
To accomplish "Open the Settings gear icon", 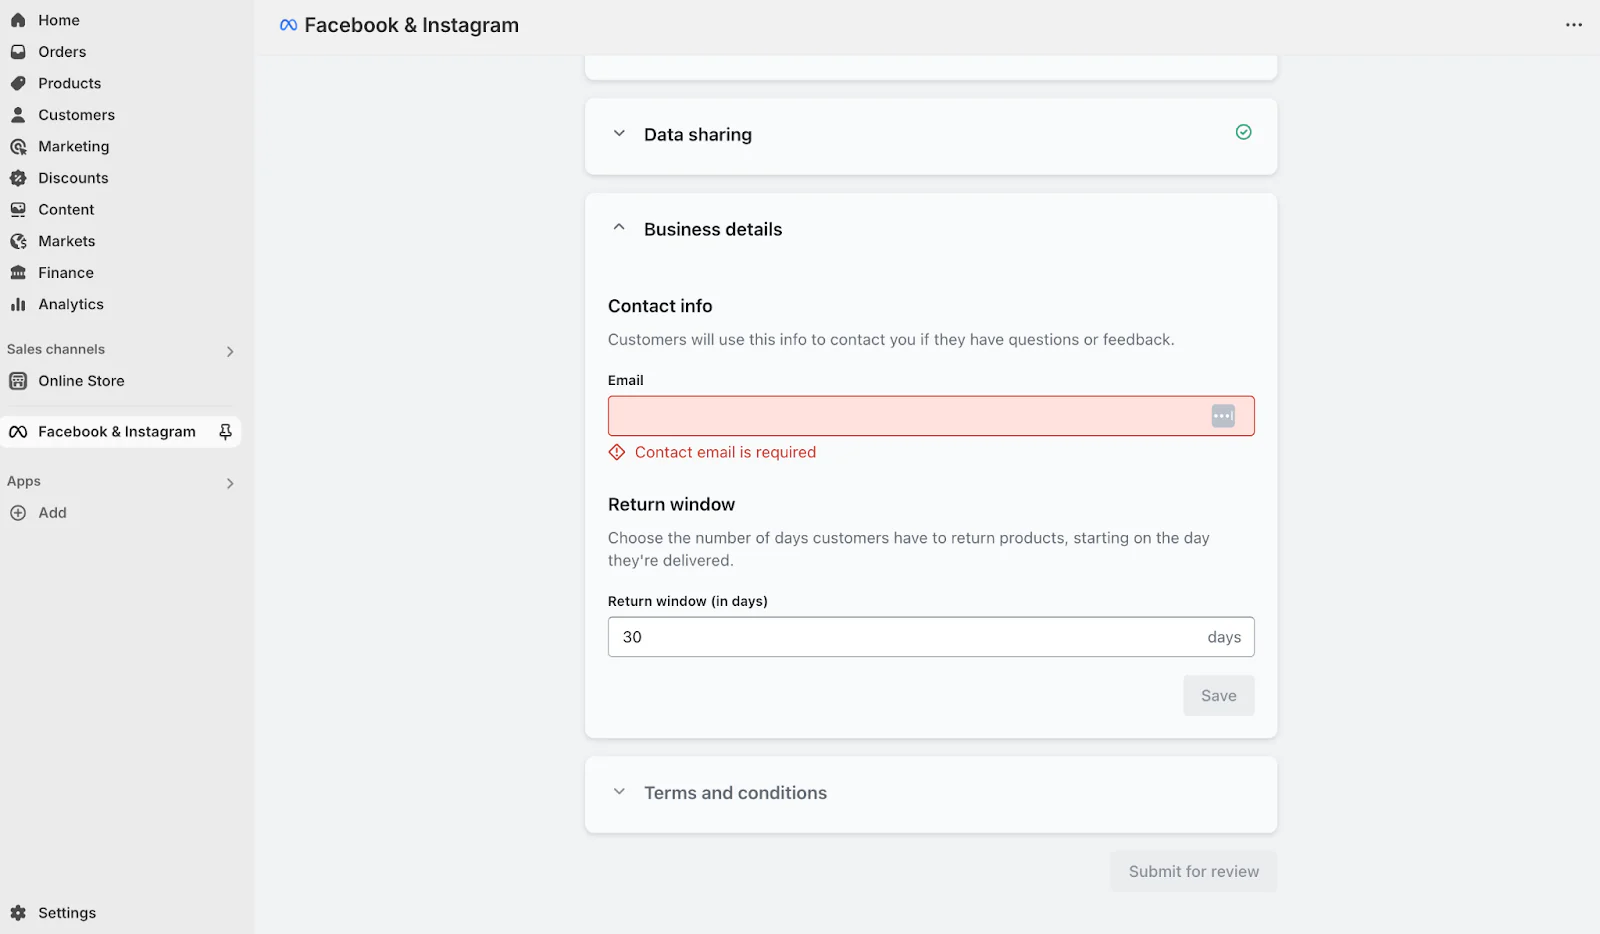I will 17,912.
